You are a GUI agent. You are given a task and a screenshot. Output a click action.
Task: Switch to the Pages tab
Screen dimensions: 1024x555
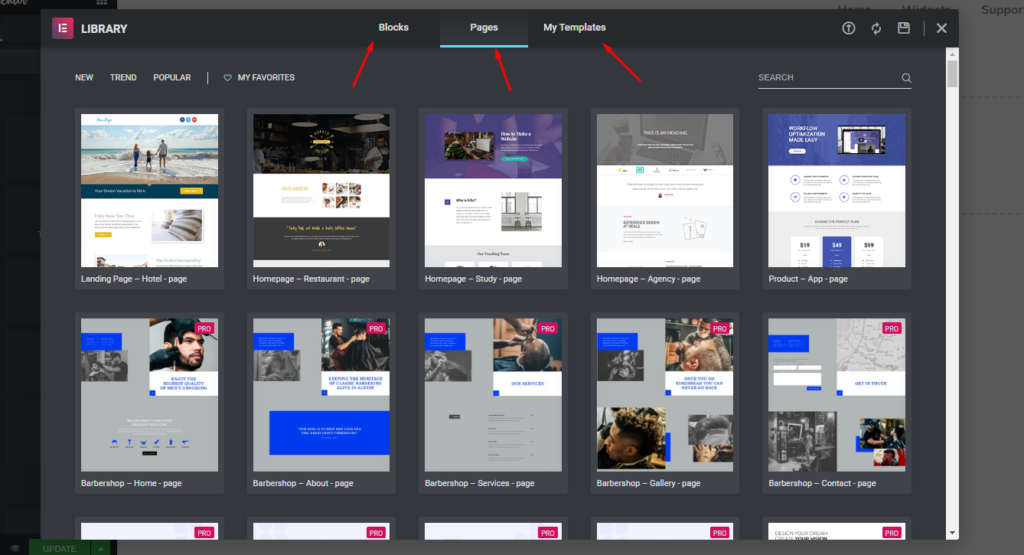(x=484, y=27)
